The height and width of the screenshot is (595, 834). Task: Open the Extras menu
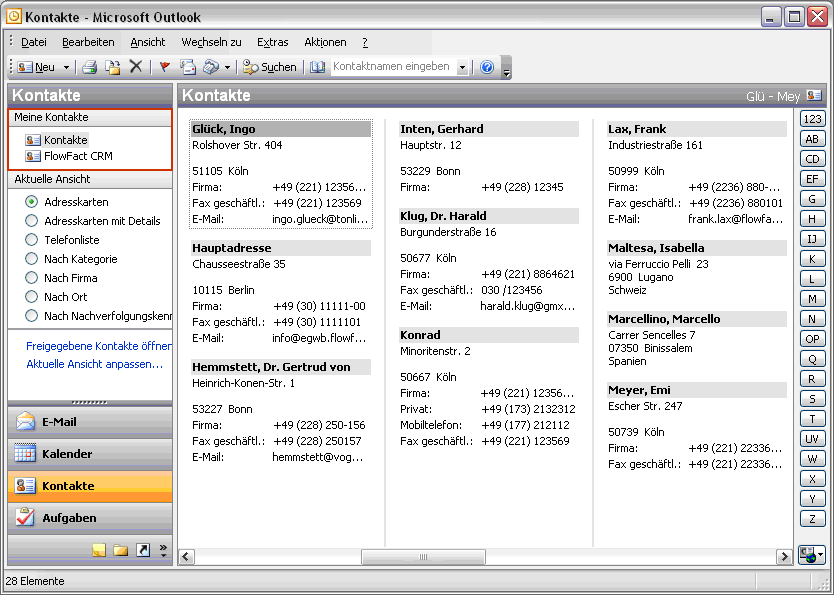click(x=273, y=42)
